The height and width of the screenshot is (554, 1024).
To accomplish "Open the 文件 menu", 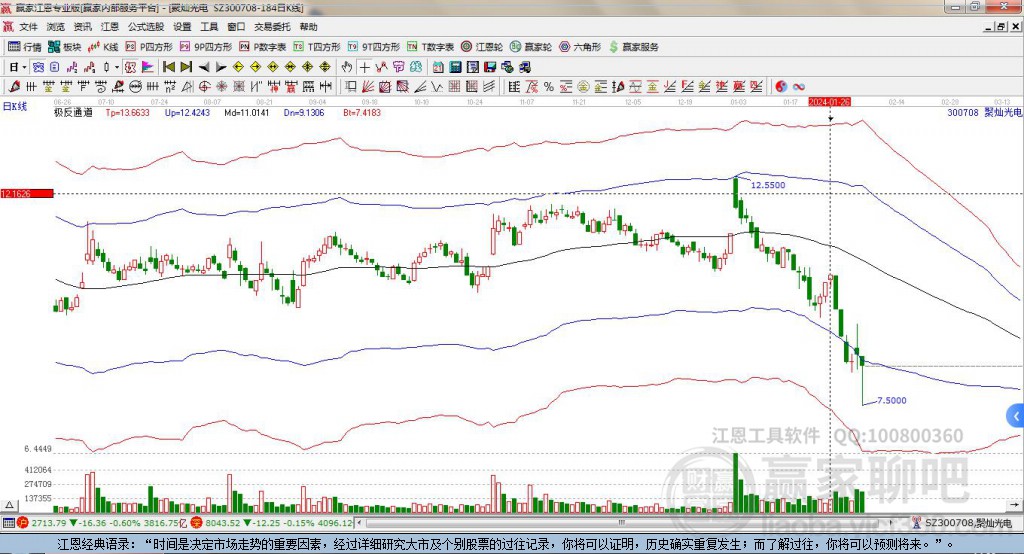I will pos(28,27).
